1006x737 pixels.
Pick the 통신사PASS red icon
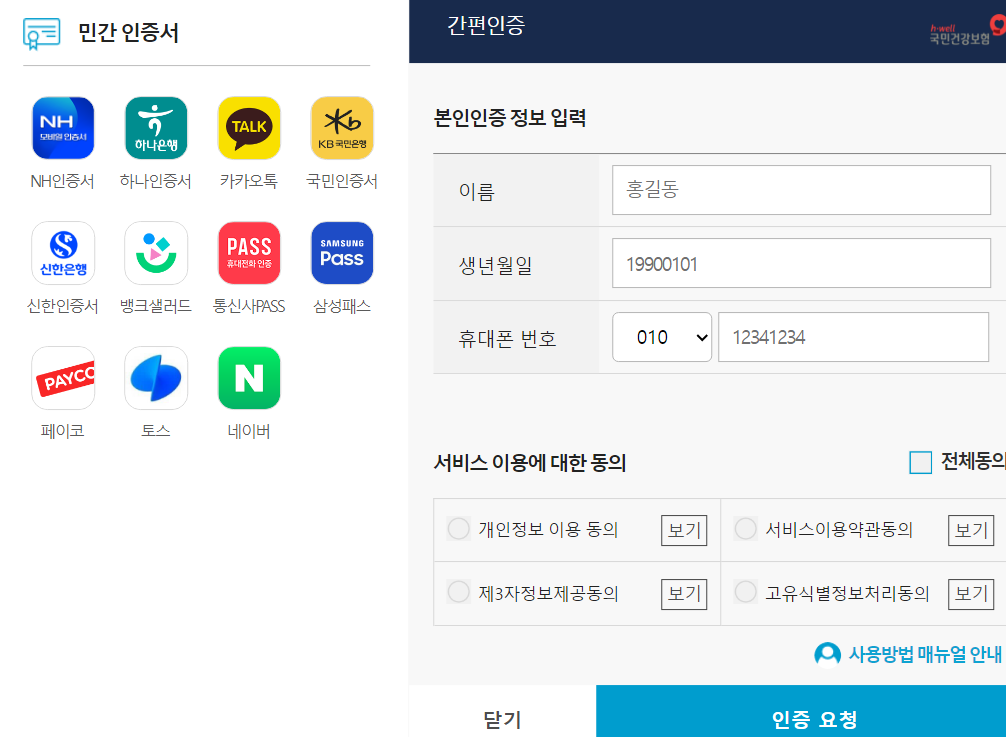(249, 253)
